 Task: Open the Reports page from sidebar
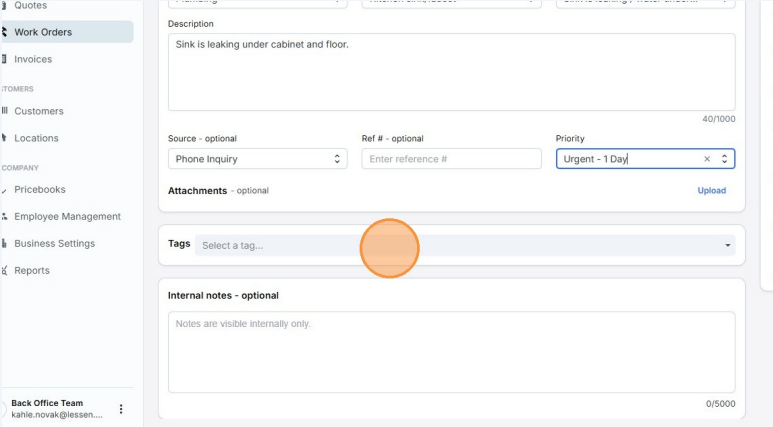pos(31,271)
